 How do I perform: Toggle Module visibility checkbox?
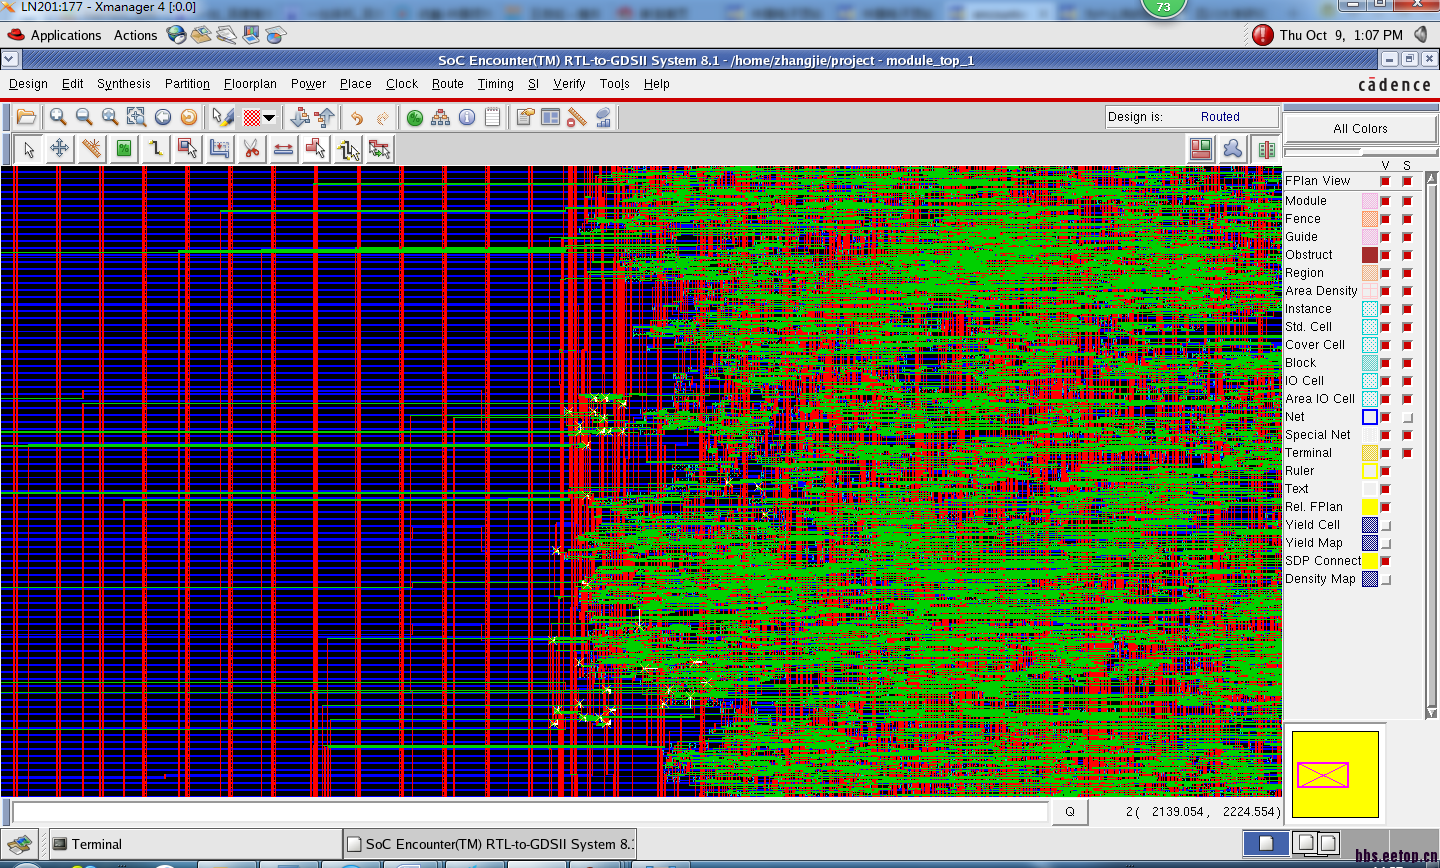click(x=1385, y=201)
